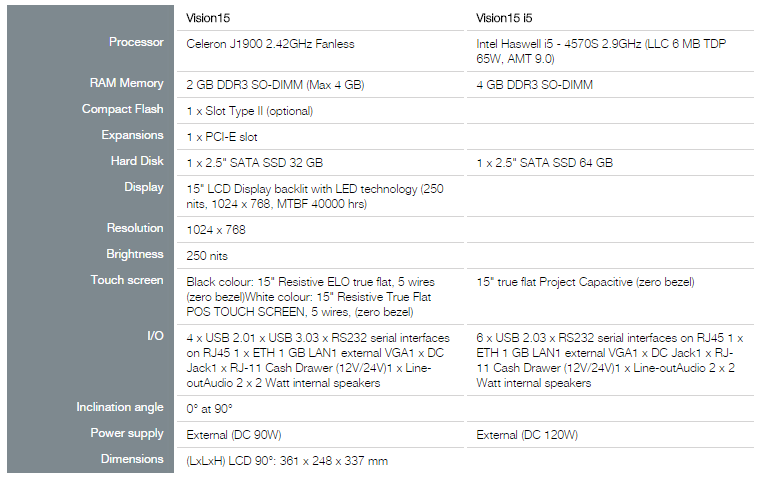The image size is (771, 479).
Task: Click the Brightness row label
Action: click(134, 255)
